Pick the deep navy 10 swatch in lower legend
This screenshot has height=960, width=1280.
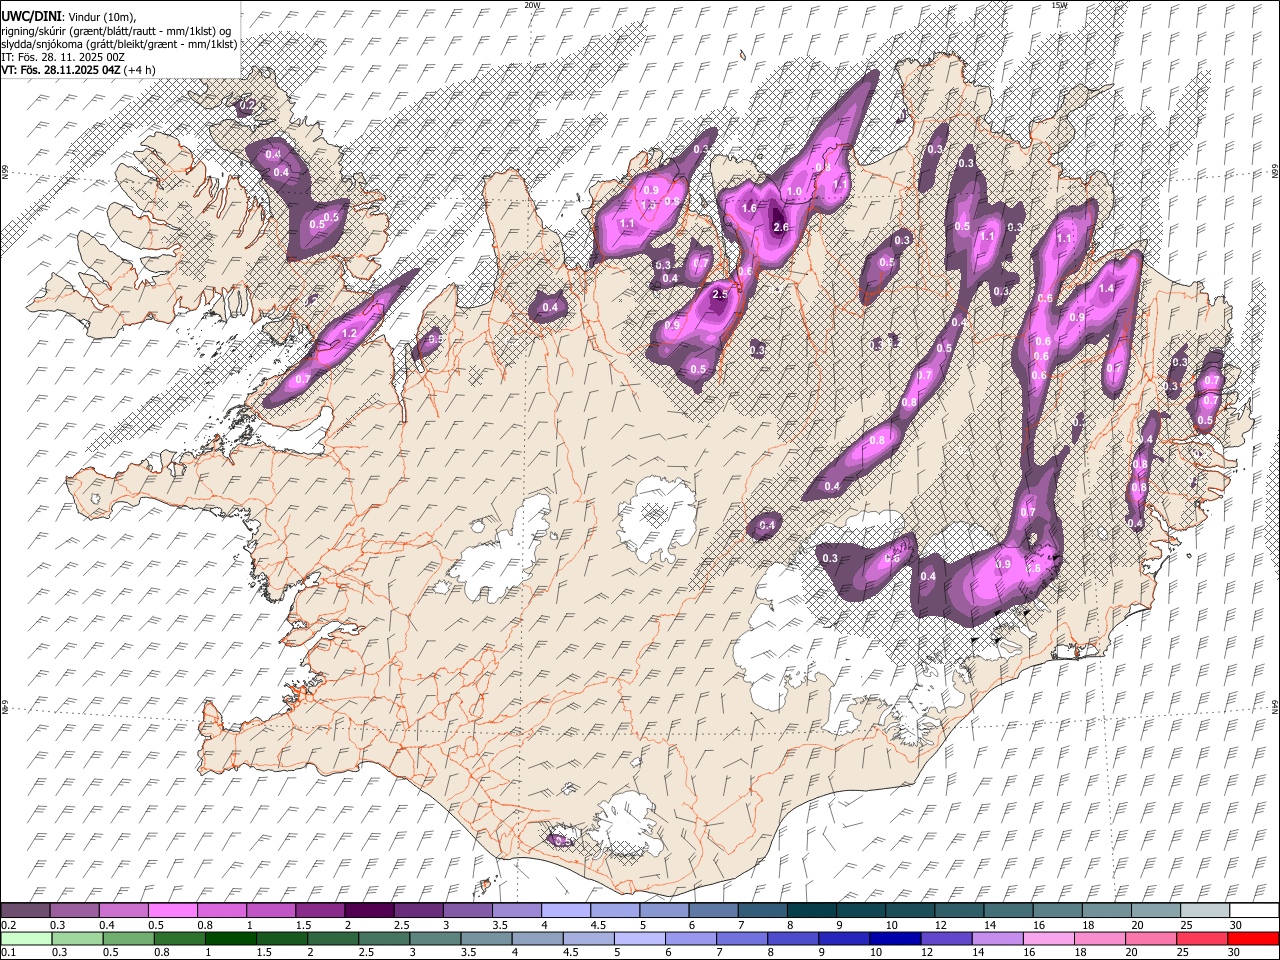[895, 938]
